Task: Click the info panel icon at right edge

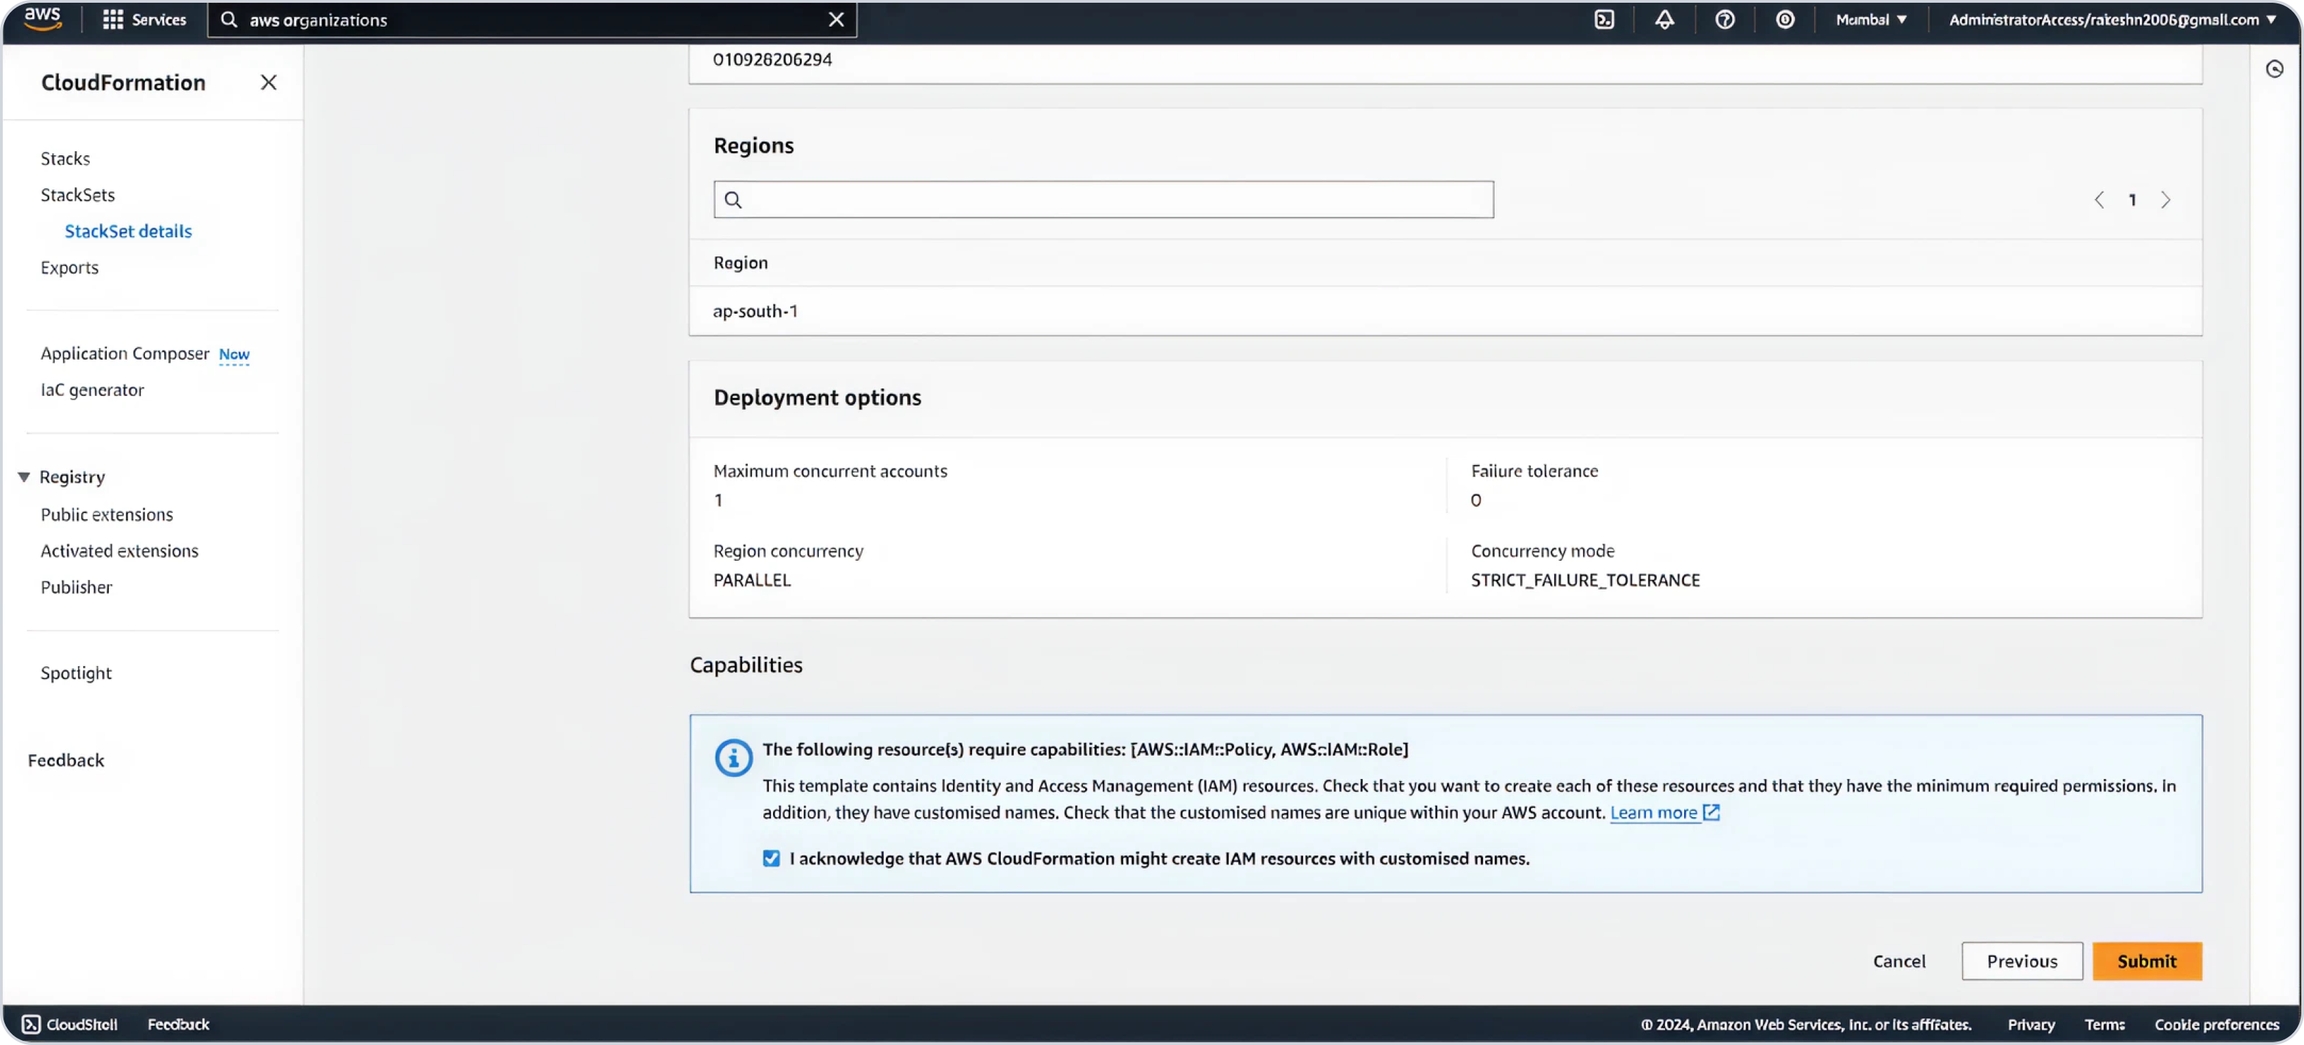Action: click(x=2274, y=69)
